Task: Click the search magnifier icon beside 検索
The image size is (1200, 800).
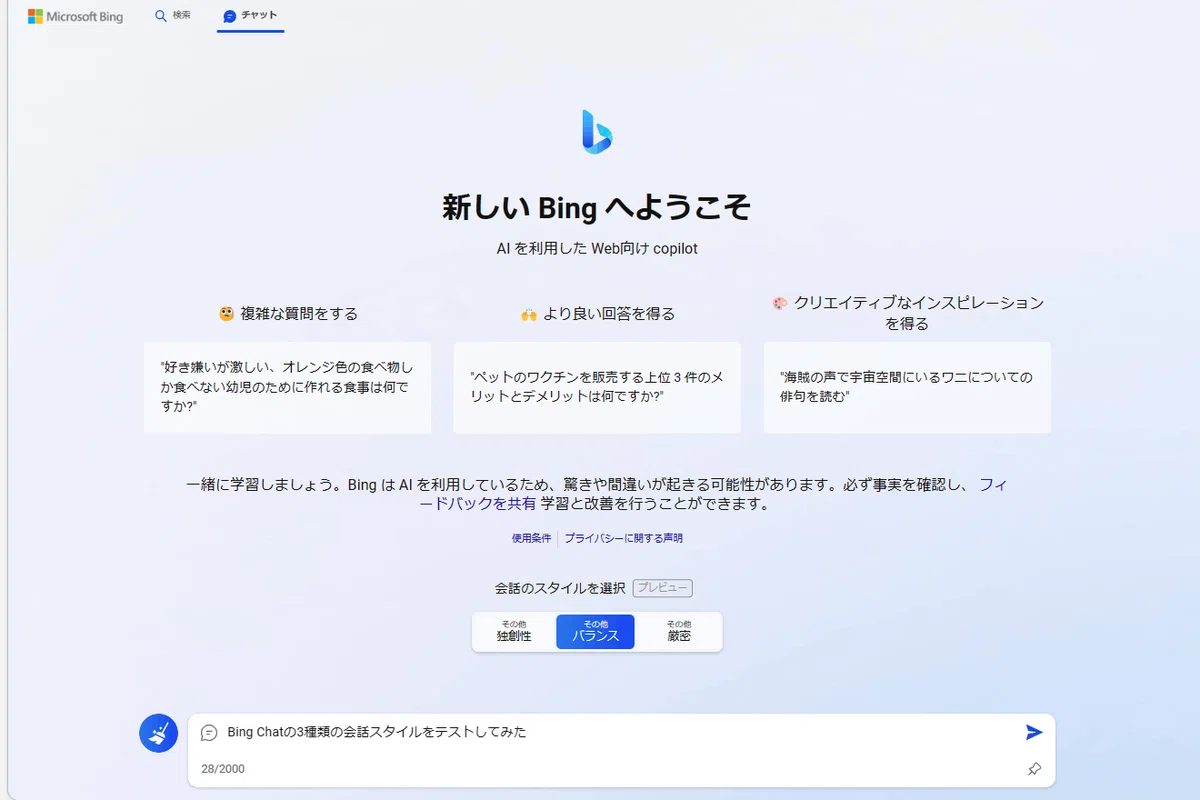Action: click(x=161, y=16)
